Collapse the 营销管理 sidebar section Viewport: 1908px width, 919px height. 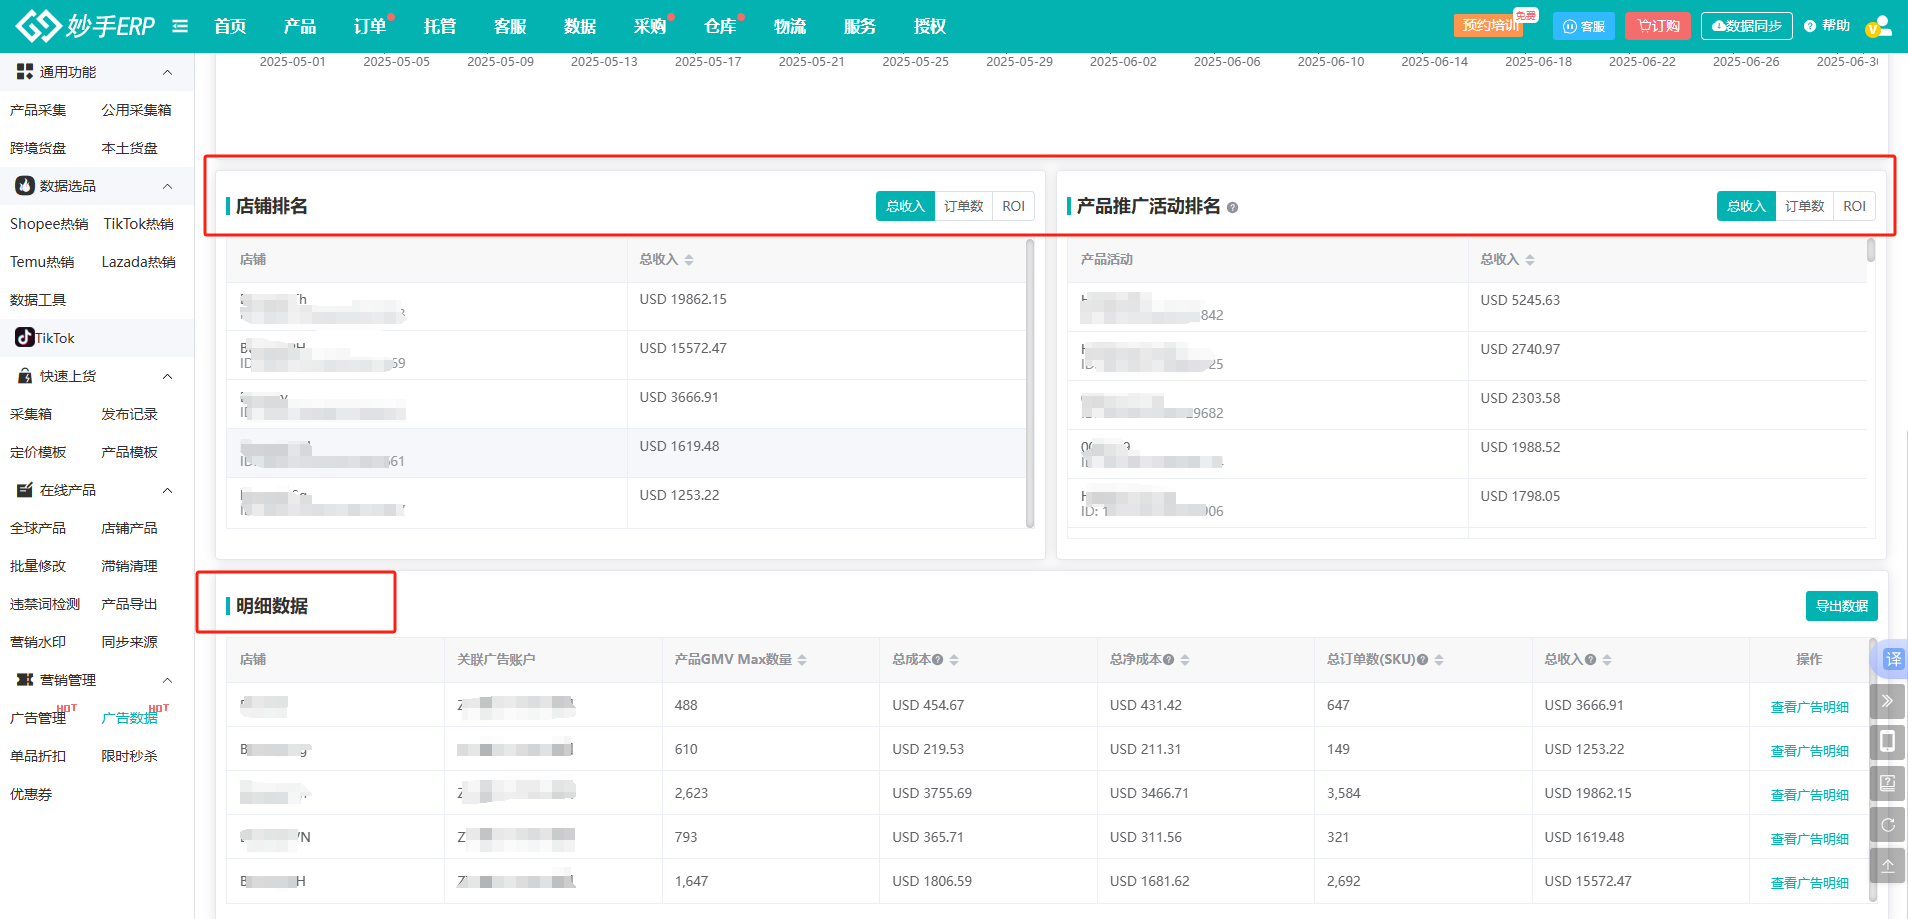click(x=167, y=680)
